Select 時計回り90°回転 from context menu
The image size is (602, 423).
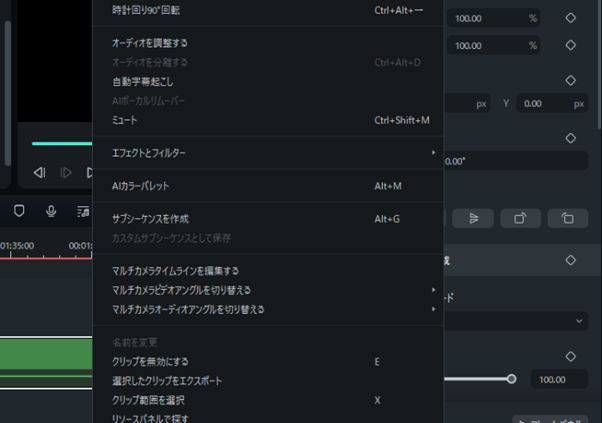pos(268,10)
